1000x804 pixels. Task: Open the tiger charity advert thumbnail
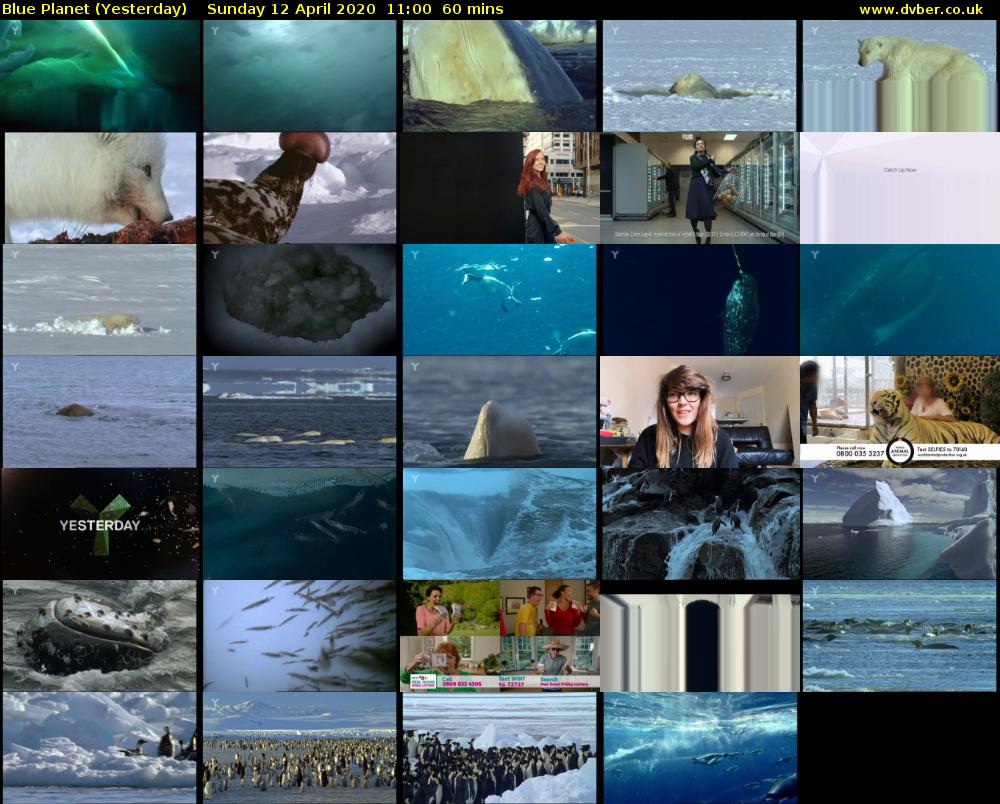899,411
